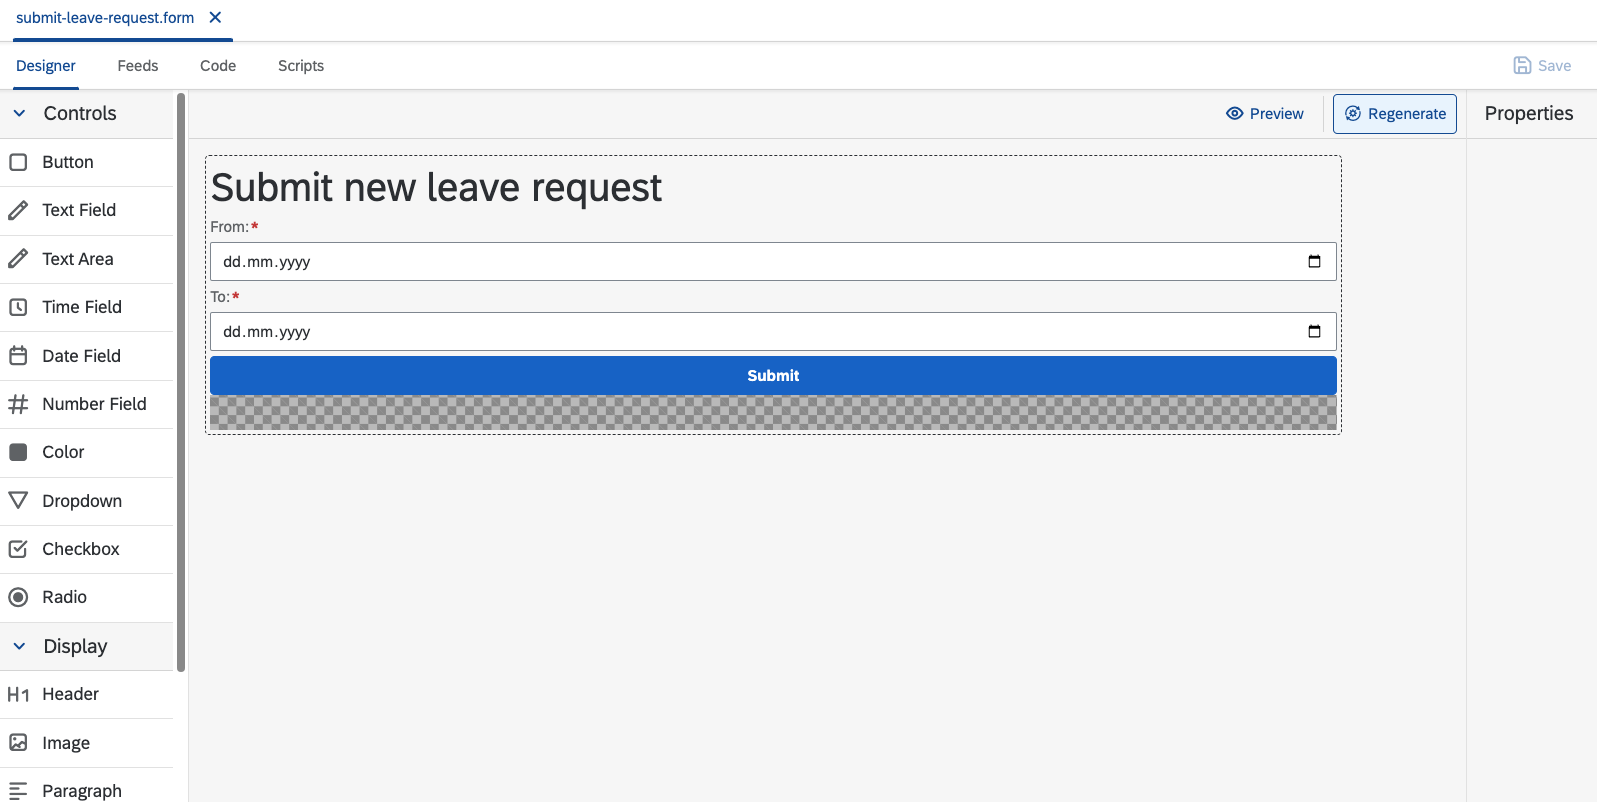Open the From date calendar picker
This screenshot has height=802, width=1597.
[1314, 261]
